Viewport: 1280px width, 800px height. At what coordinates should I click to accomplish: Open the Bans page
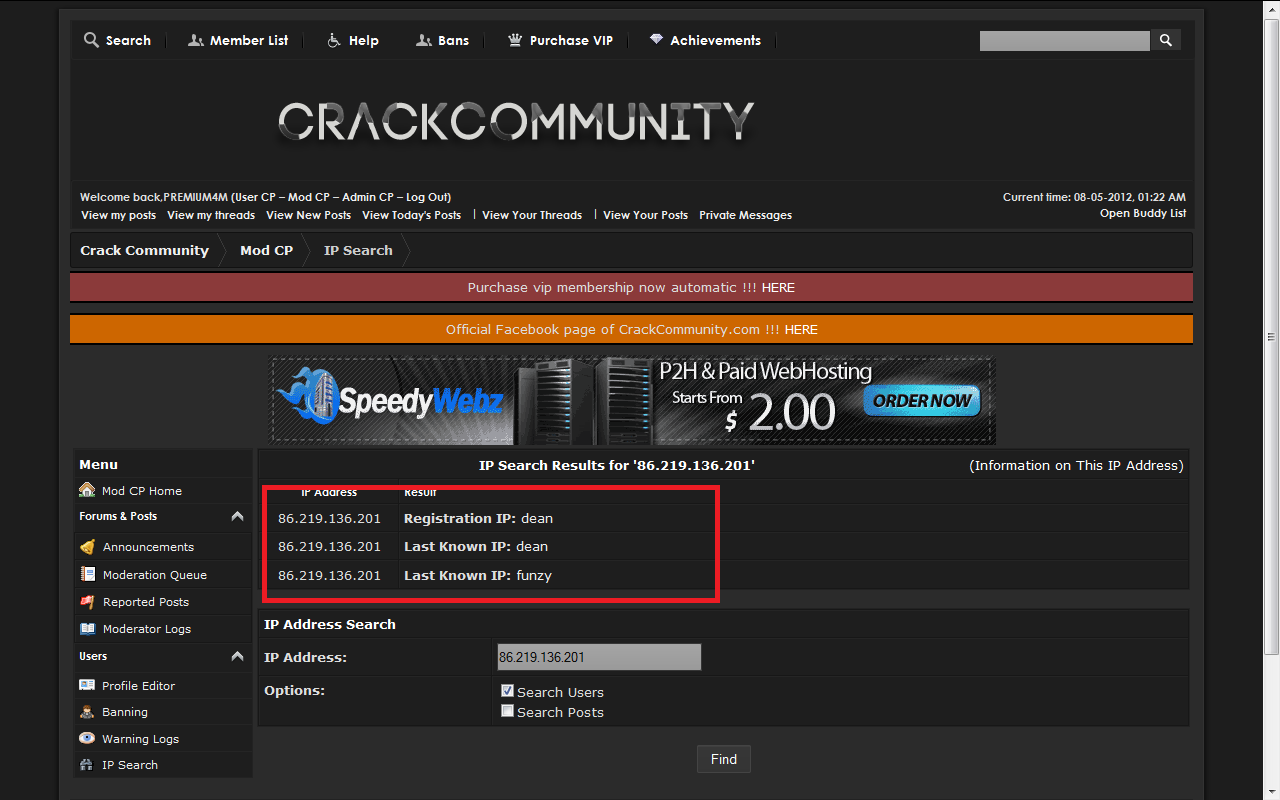[x=453, y=40]
